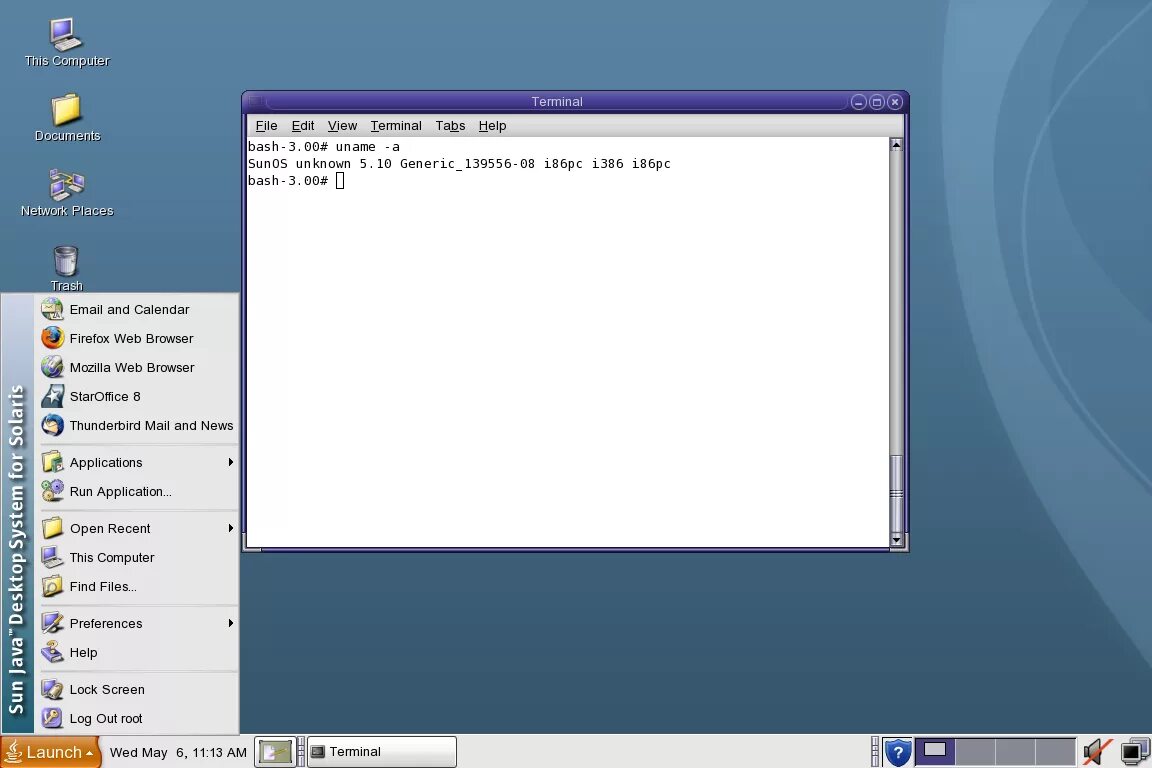Select Log Out root entry

[137, 718]
